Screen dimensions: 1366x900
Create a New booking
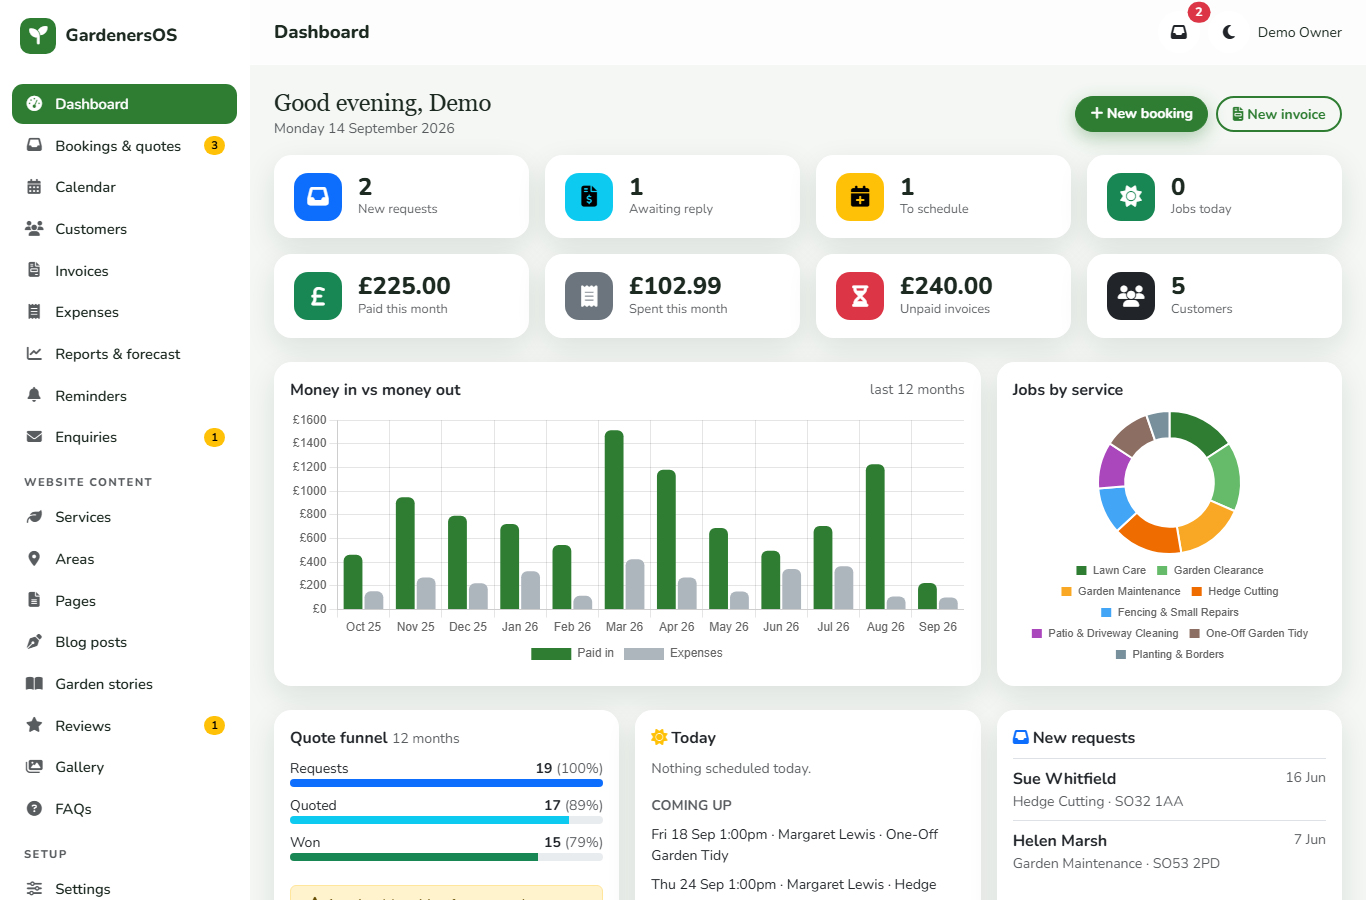click(x=1141, y=114)
